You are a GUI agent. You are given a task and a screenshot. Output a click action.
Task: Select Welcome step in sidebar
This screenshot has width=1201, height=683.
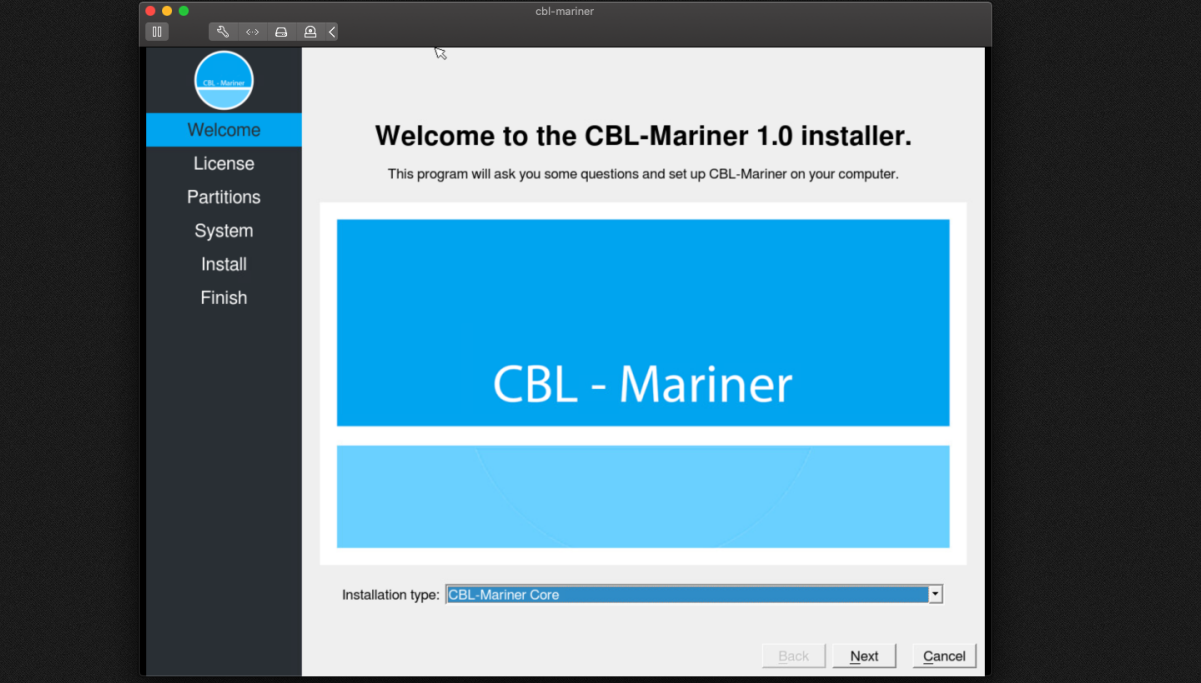coord(224,130)
